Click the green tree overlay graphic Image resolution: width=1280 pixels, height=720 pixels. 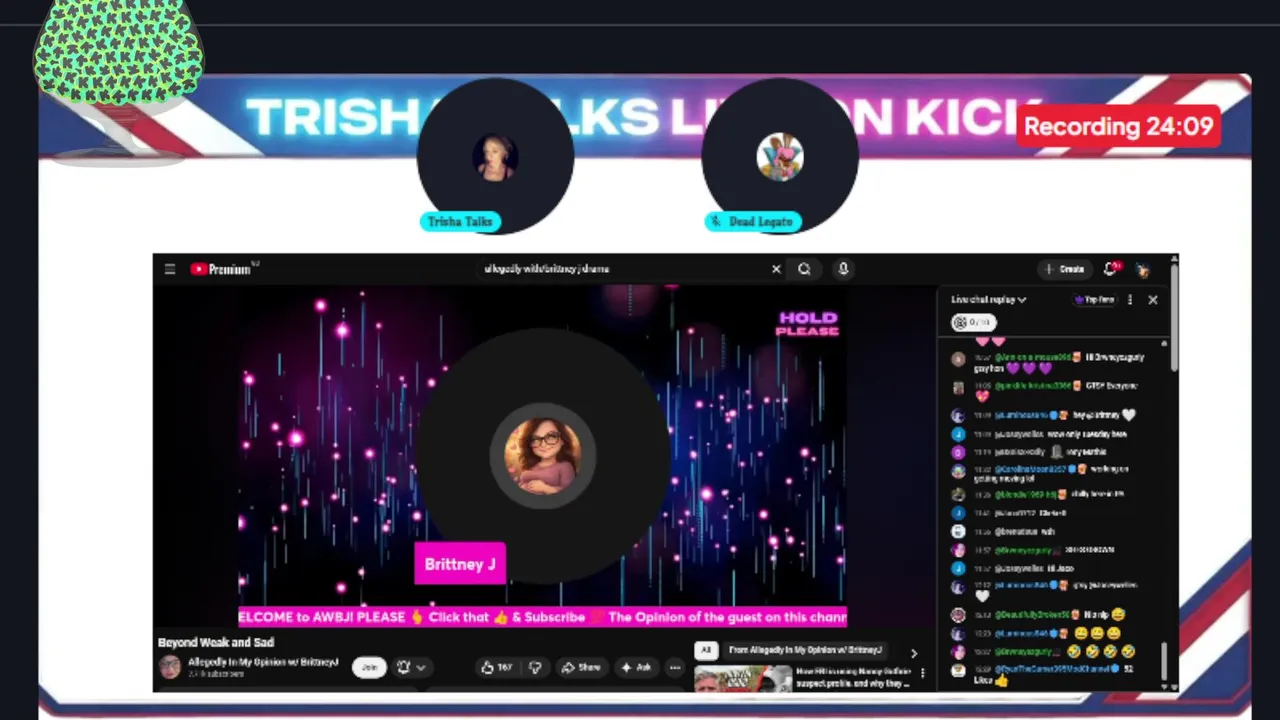118,50
